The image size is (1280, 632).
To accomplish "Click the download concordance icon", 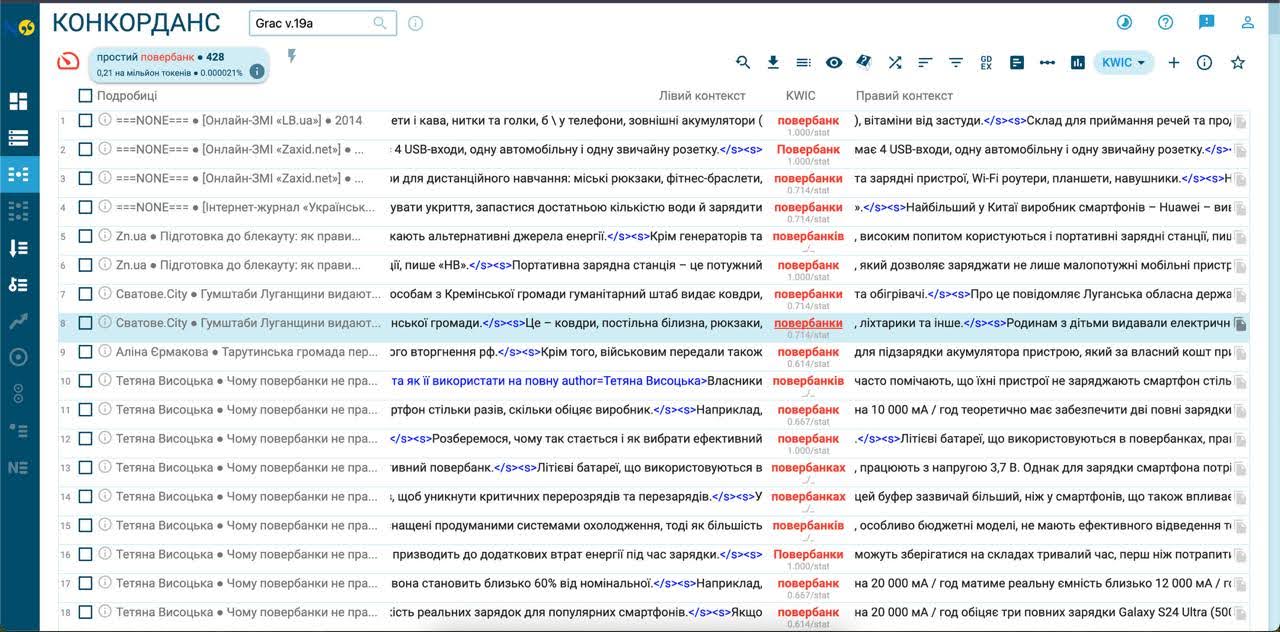I will click(773, 62).
